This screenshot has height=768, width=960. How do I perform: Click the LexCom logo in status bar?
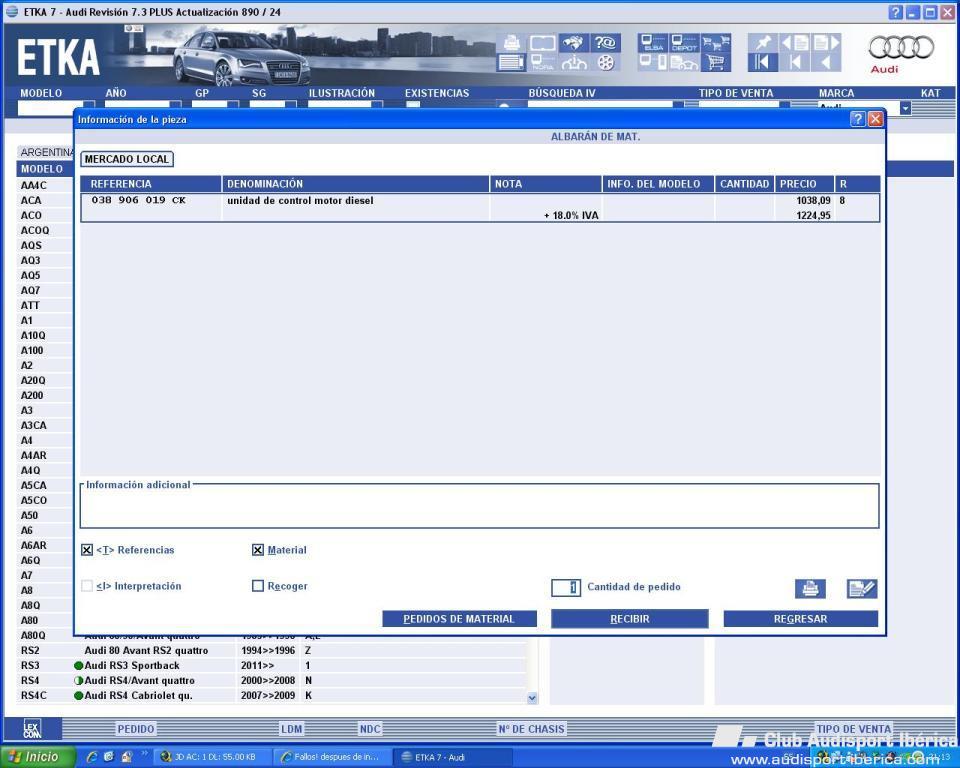[32, 728]
